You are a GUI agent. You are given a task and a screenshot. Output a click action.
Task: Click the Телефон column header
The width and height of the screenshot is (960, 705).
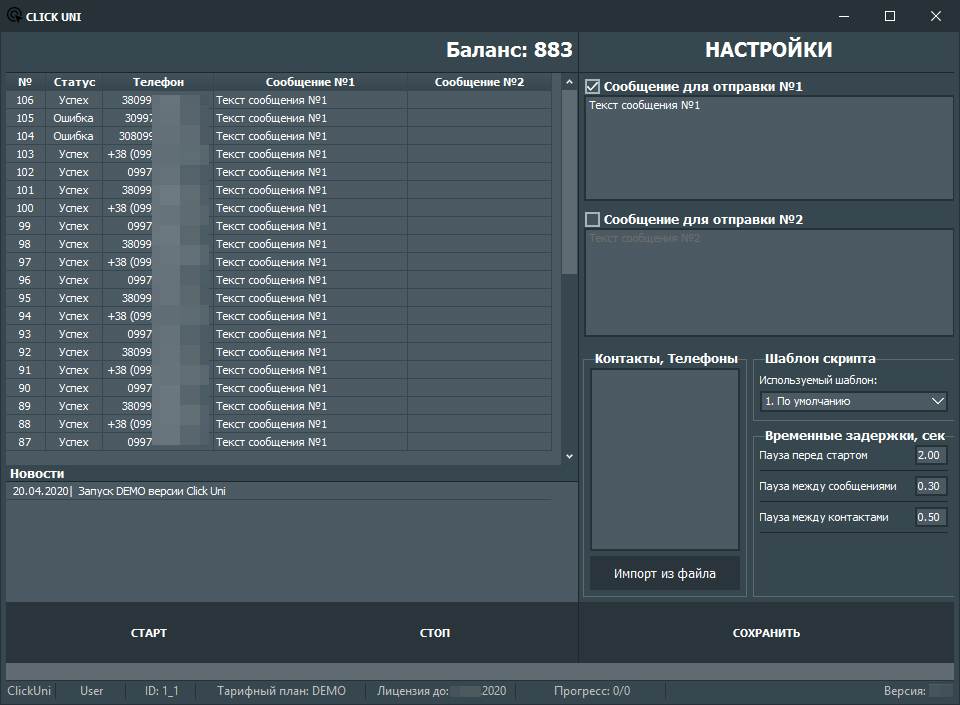click(158, 82)
